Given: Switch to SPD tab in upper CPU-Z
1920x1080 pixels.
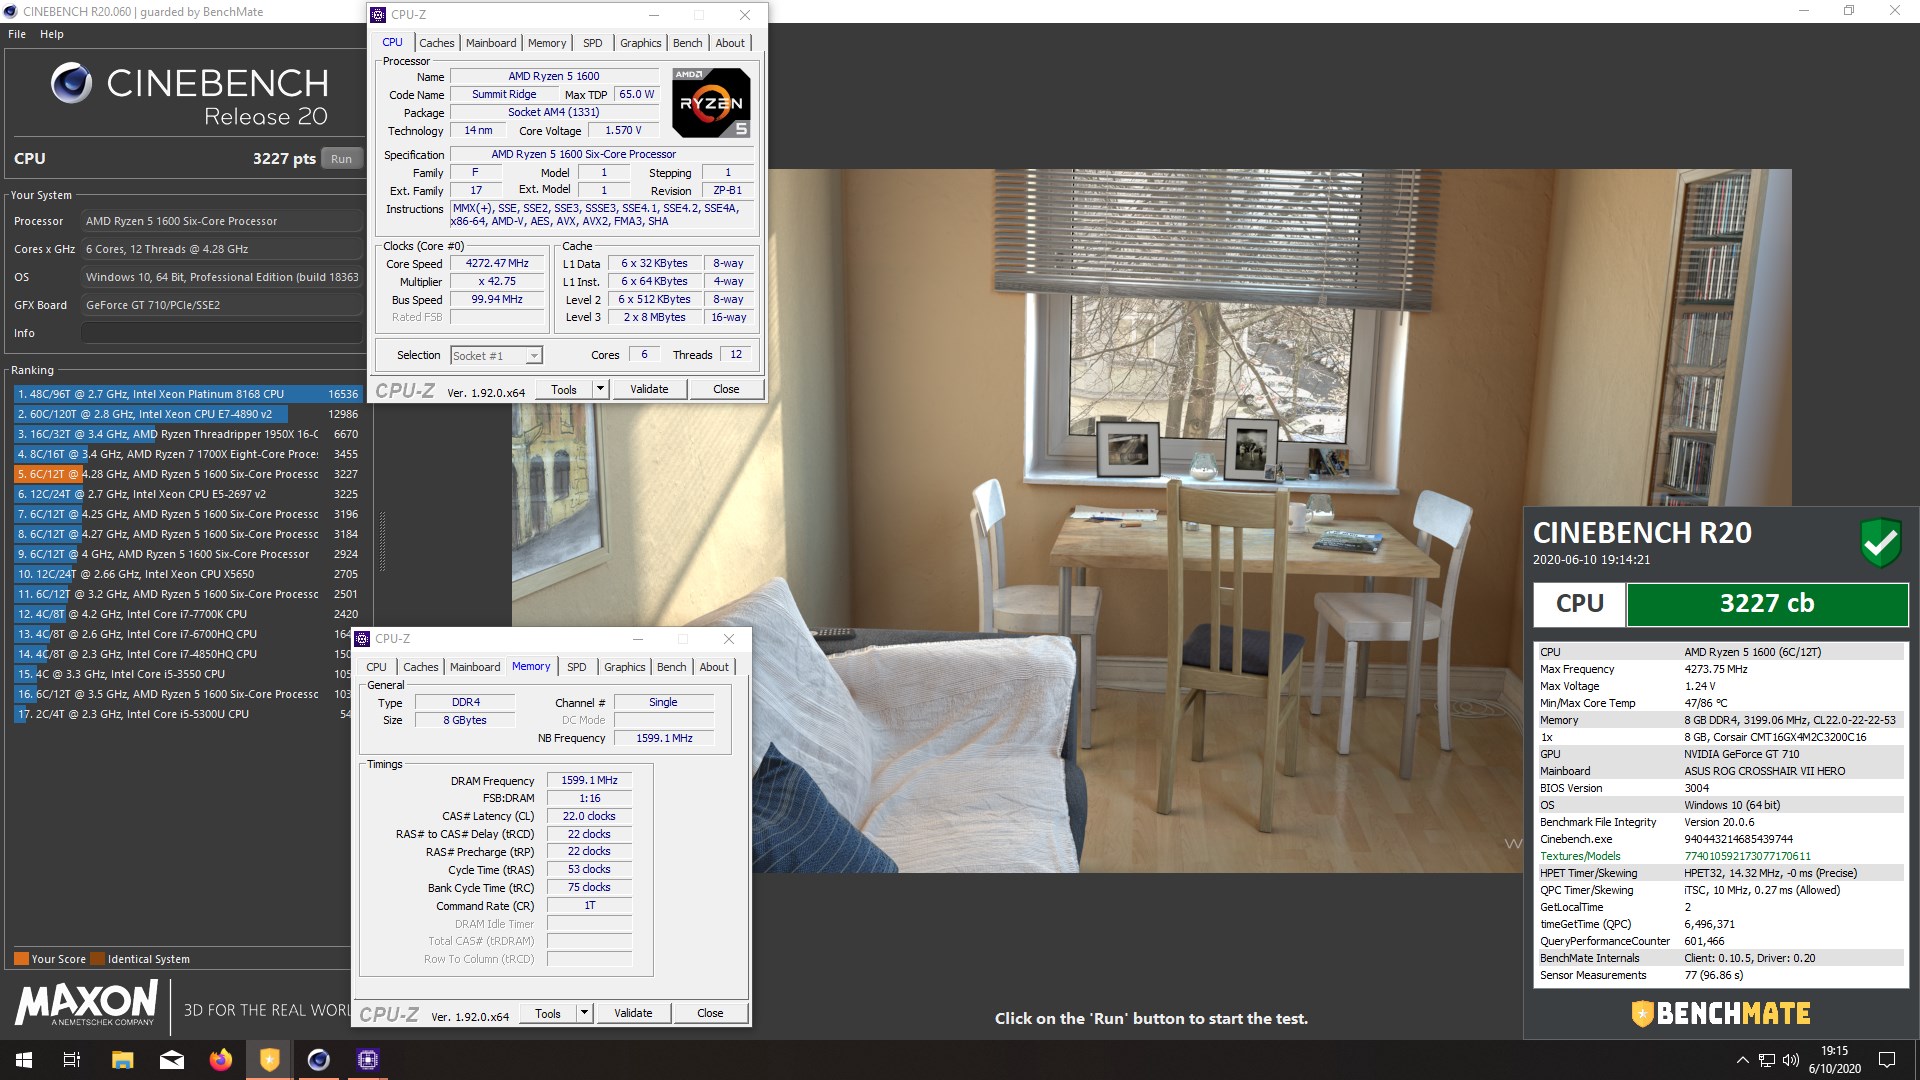Looking at the screenshot, I should [593, 43].
